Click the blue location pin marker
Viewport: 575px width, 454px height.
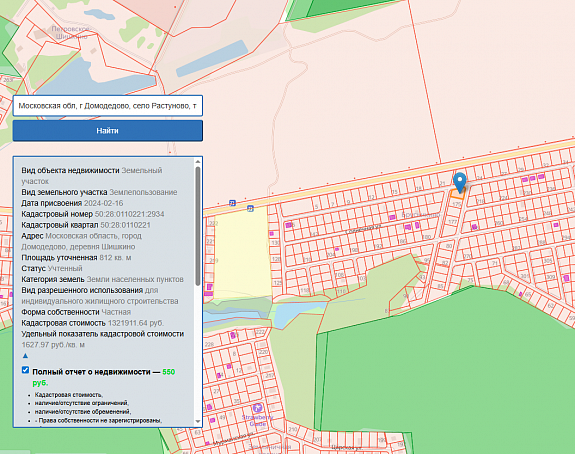click(x=459, y=182)
